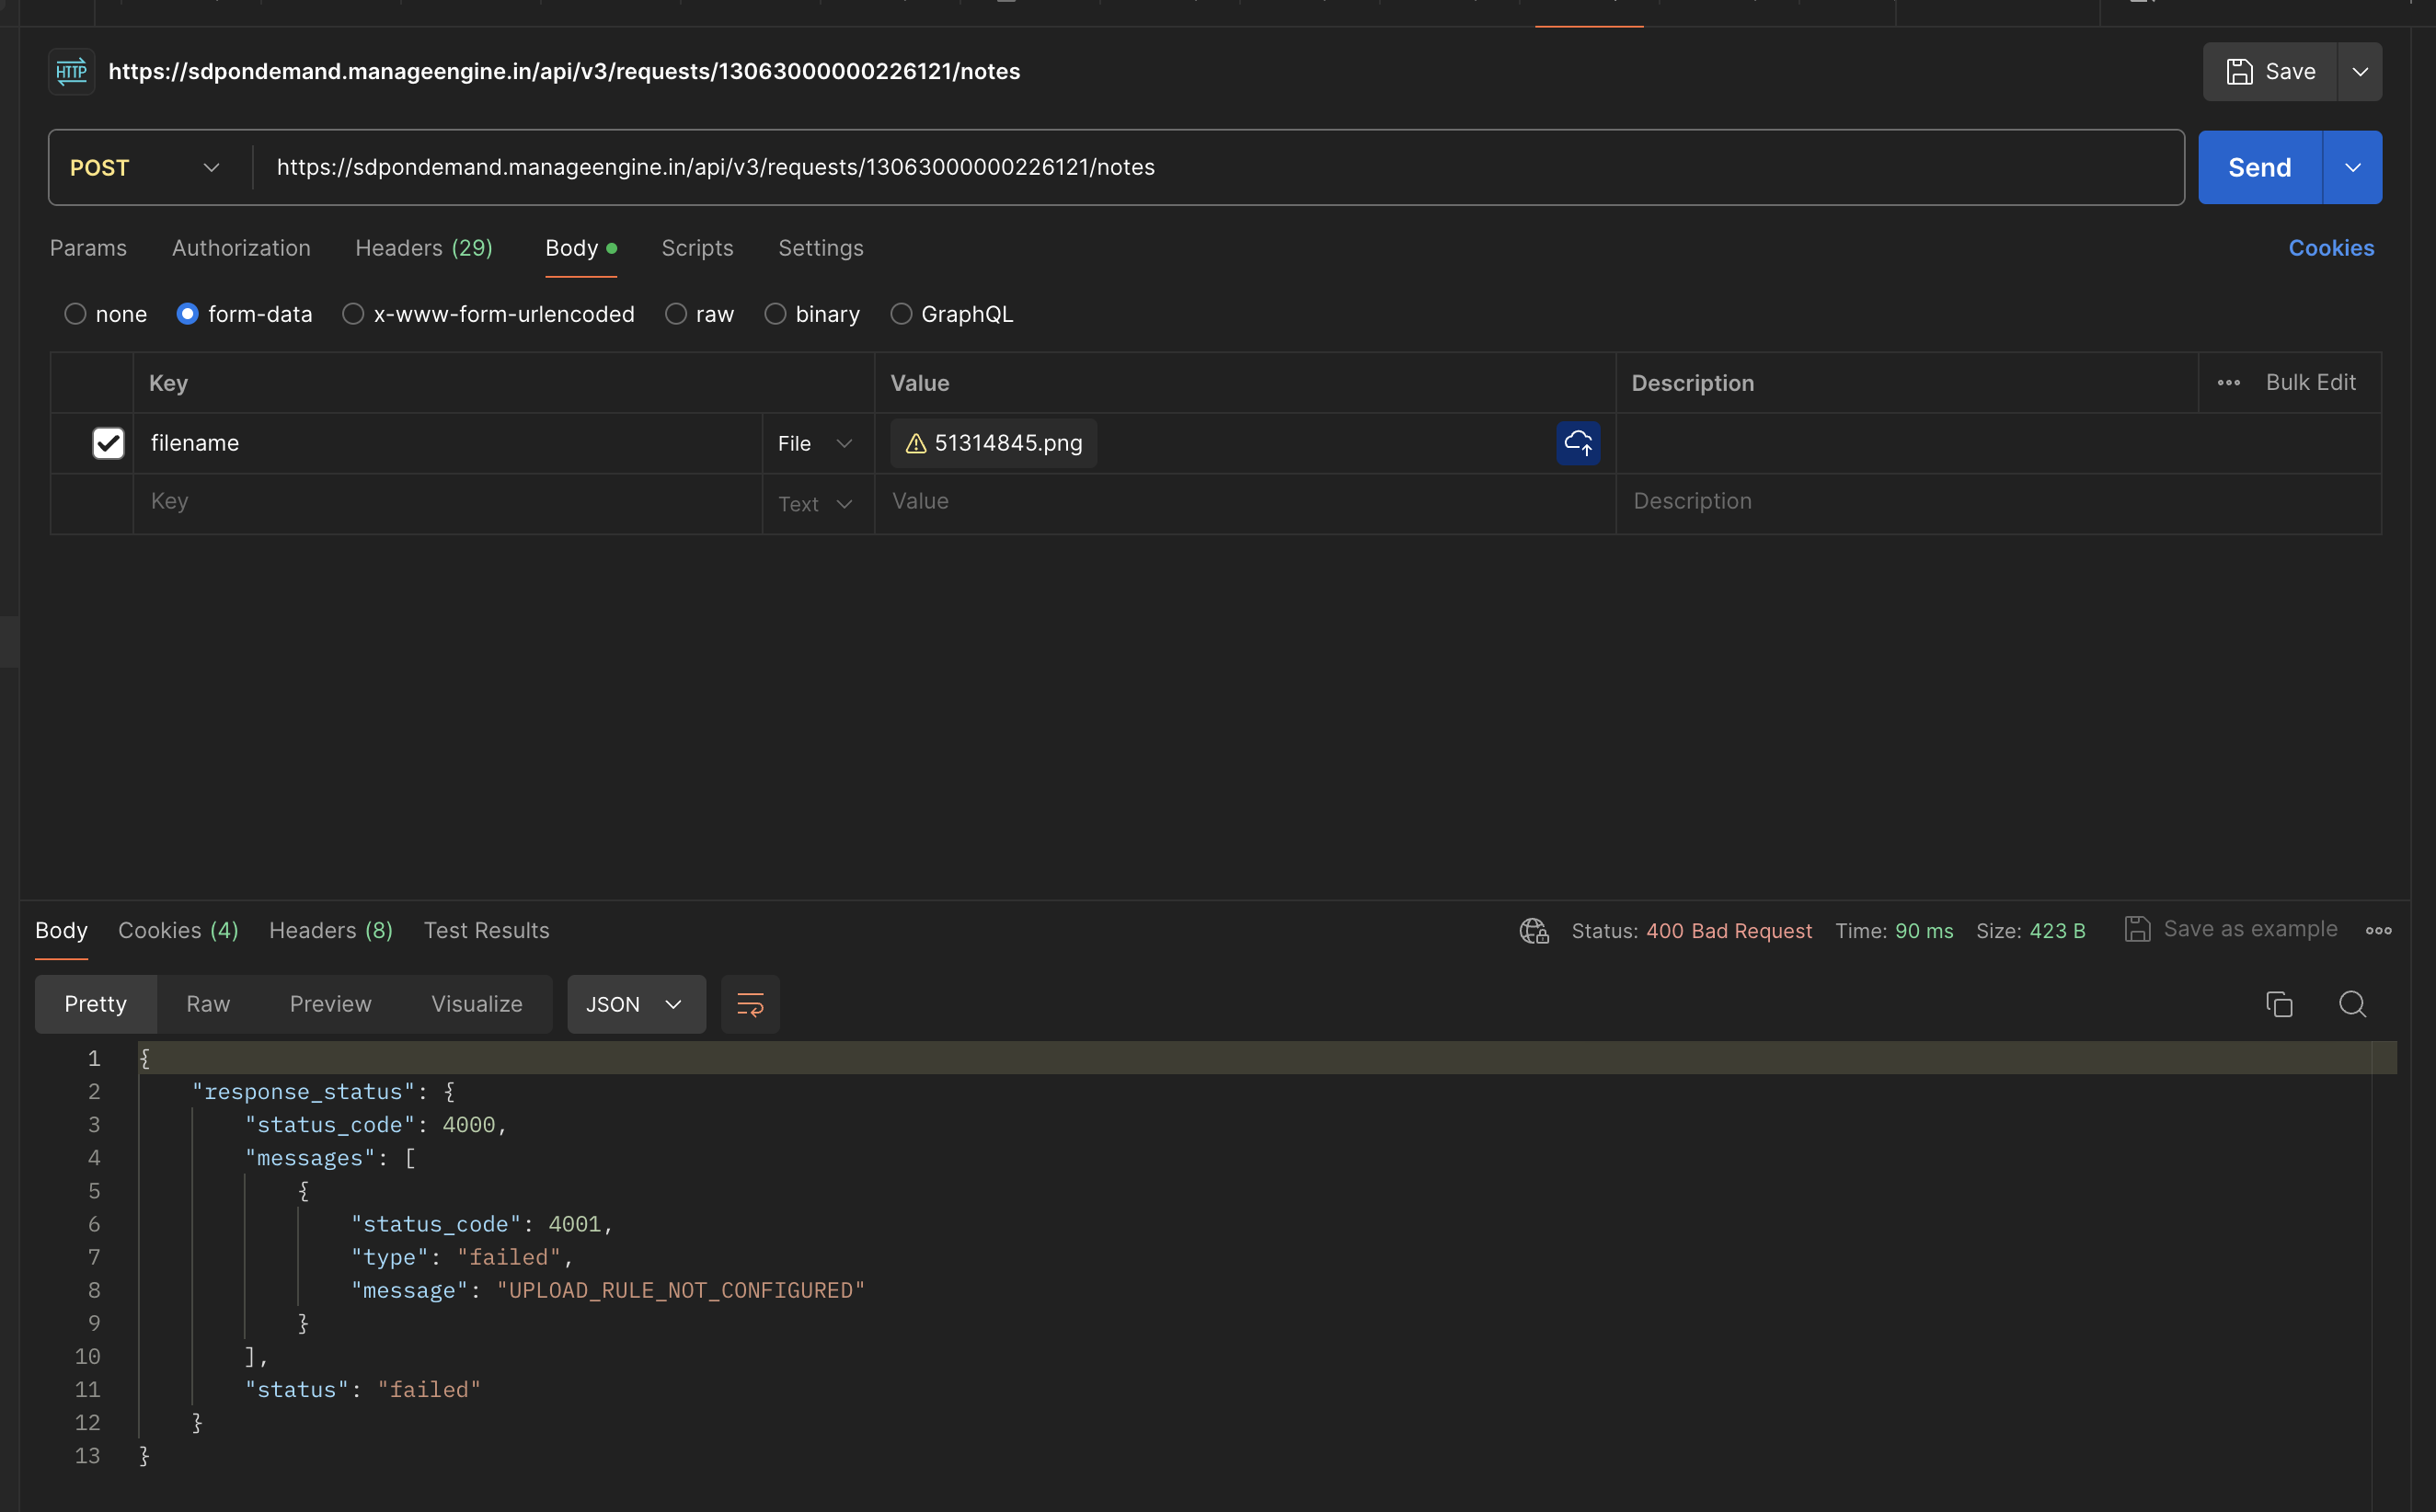Toggle the word wrap lines icon
2436x1512 pixels.
(x=749, y=1004)
